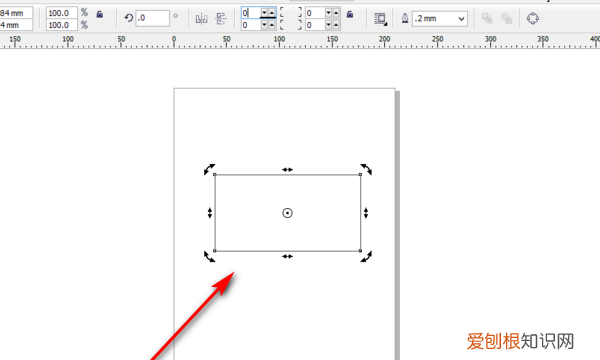600x360 pixels.
Task: Click the top-right corner roundness field
Action: tap(315, 13)
